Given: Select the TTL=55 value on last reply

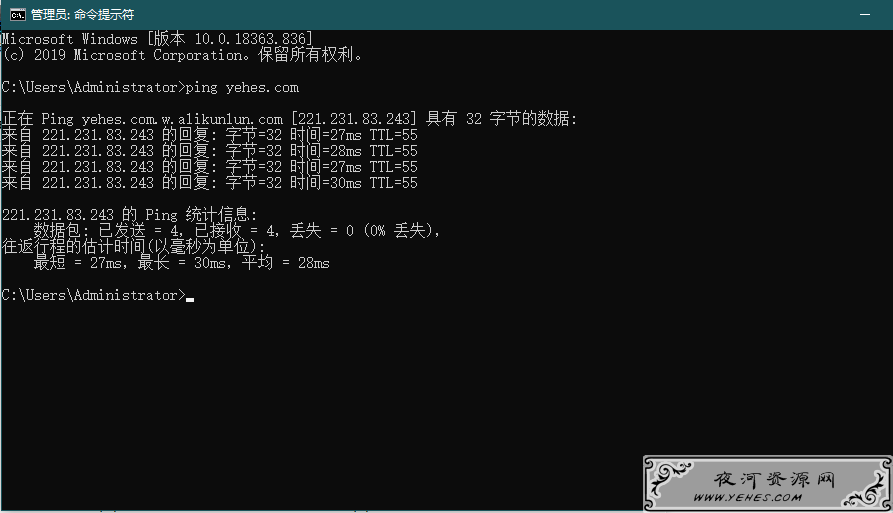Looking at the screenshot, I should tap(394, 183).
